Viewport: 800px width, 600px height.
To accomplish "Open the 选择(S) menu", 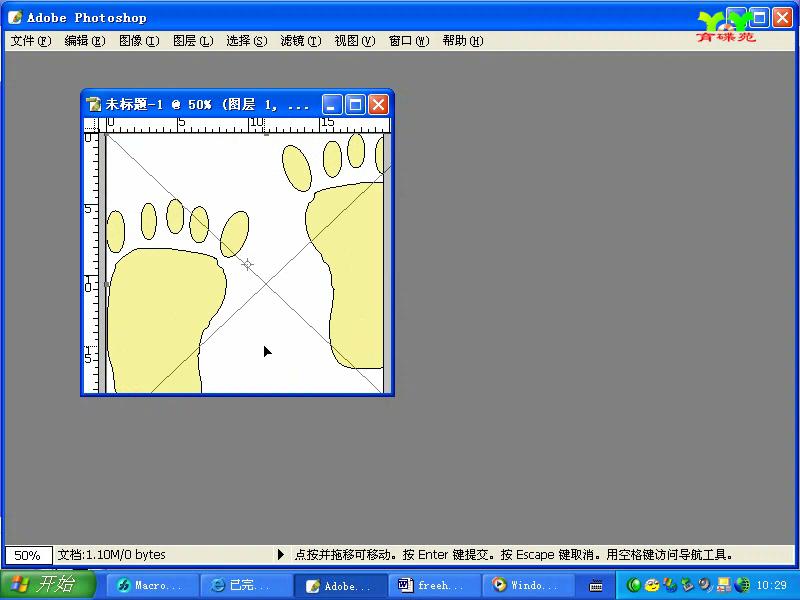I will coord(247,41).
